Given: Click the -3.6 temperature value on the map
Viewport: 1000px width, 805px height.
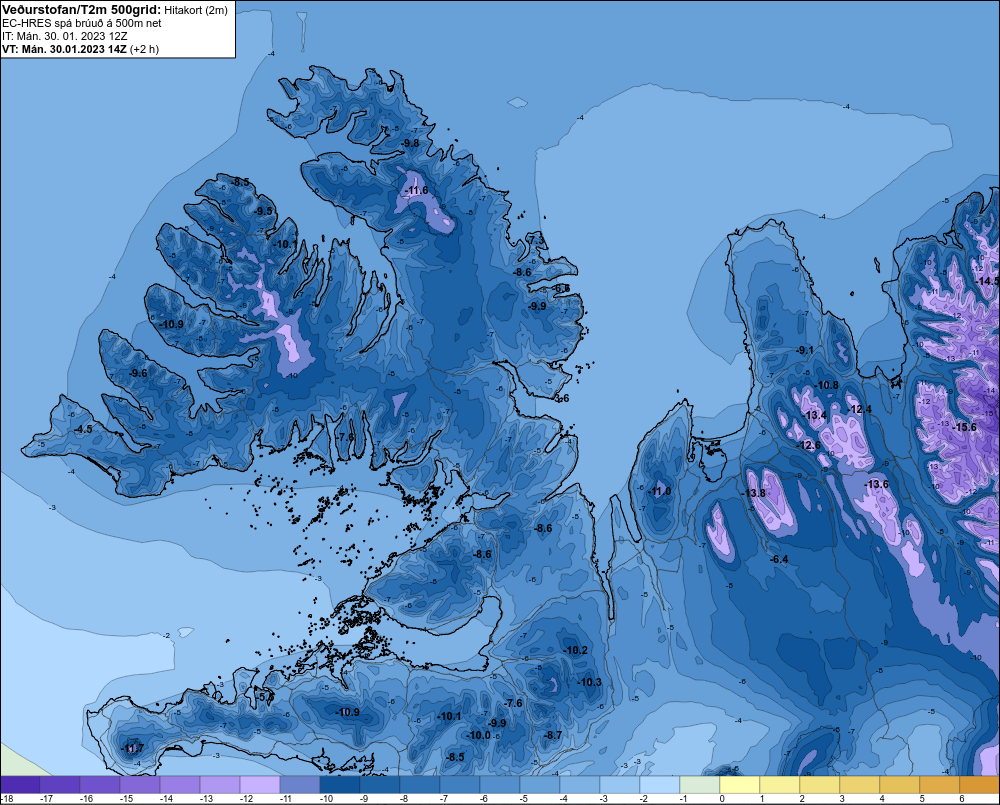Looking at the screenshot, I should pyautogui.click(x=561, y=399).
